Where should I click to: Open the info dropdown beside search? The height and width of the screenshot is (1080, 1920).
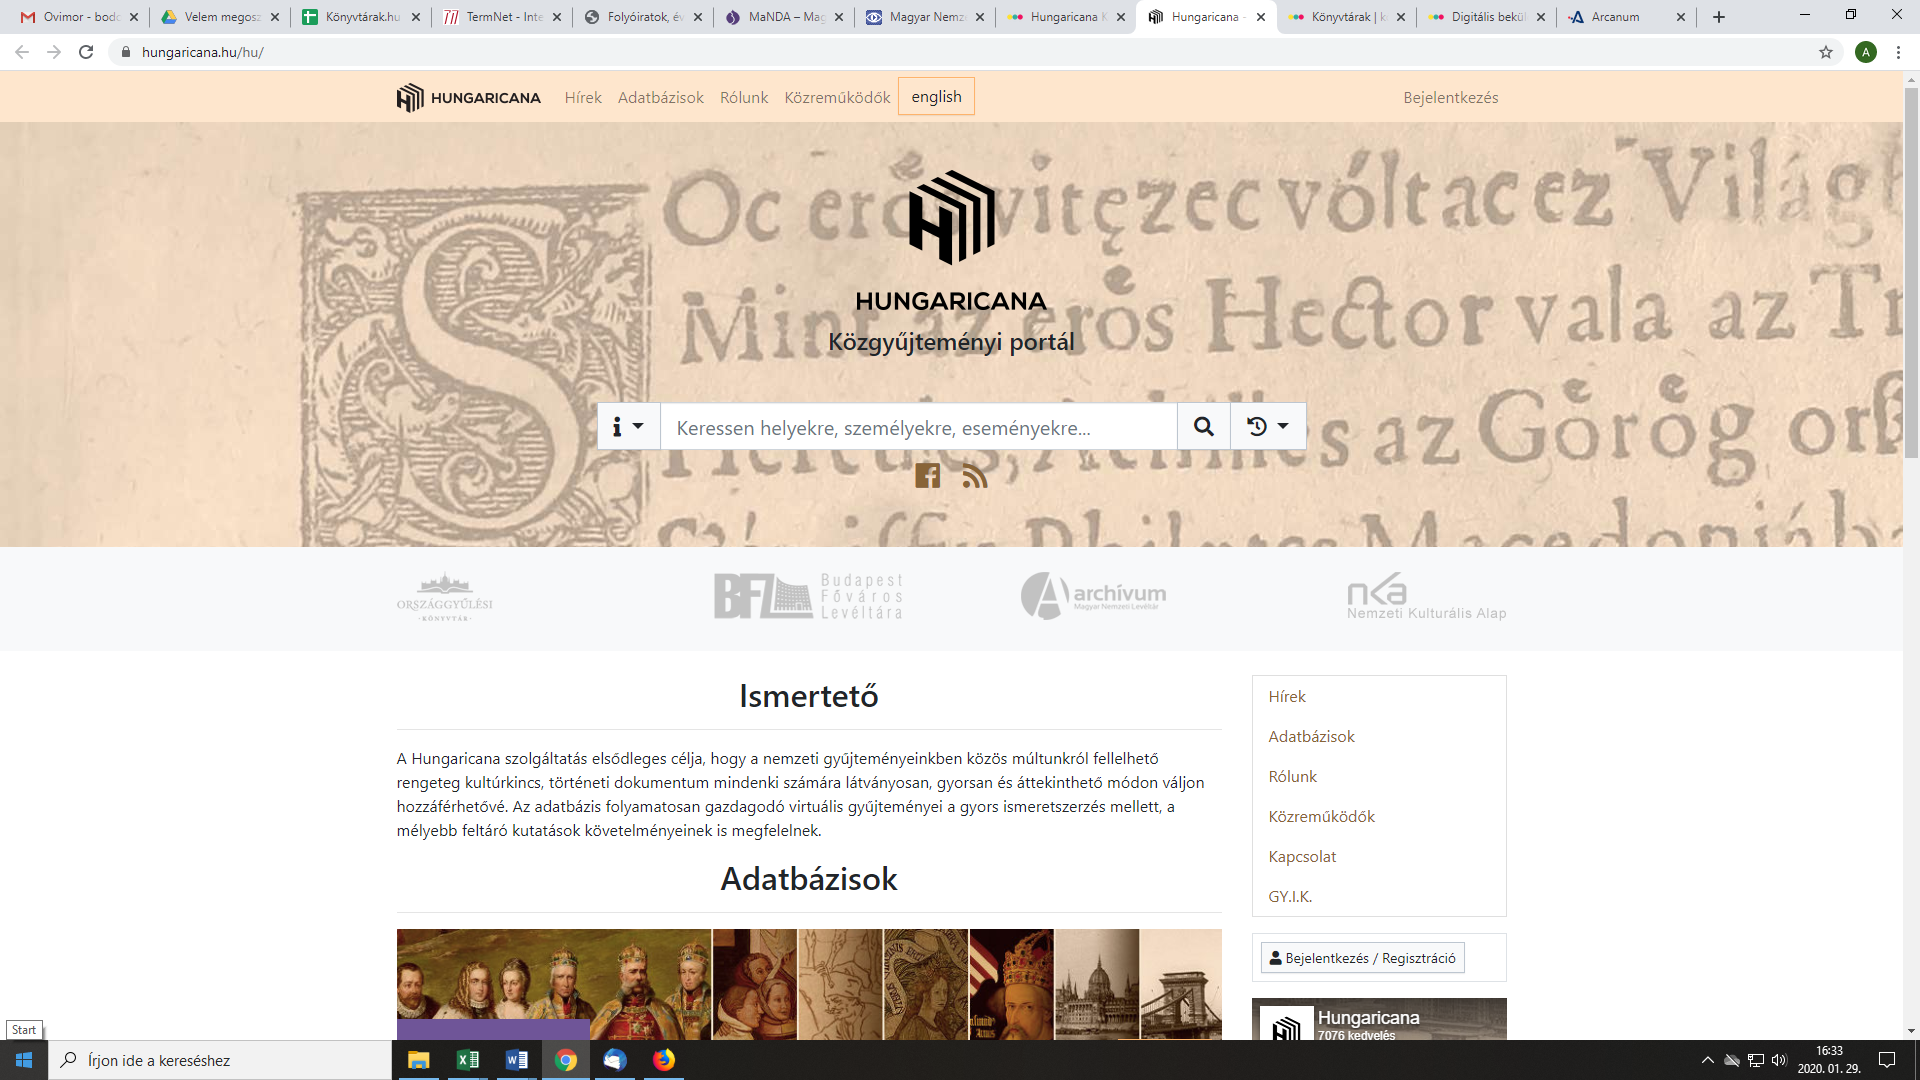(x=628, y=427)
